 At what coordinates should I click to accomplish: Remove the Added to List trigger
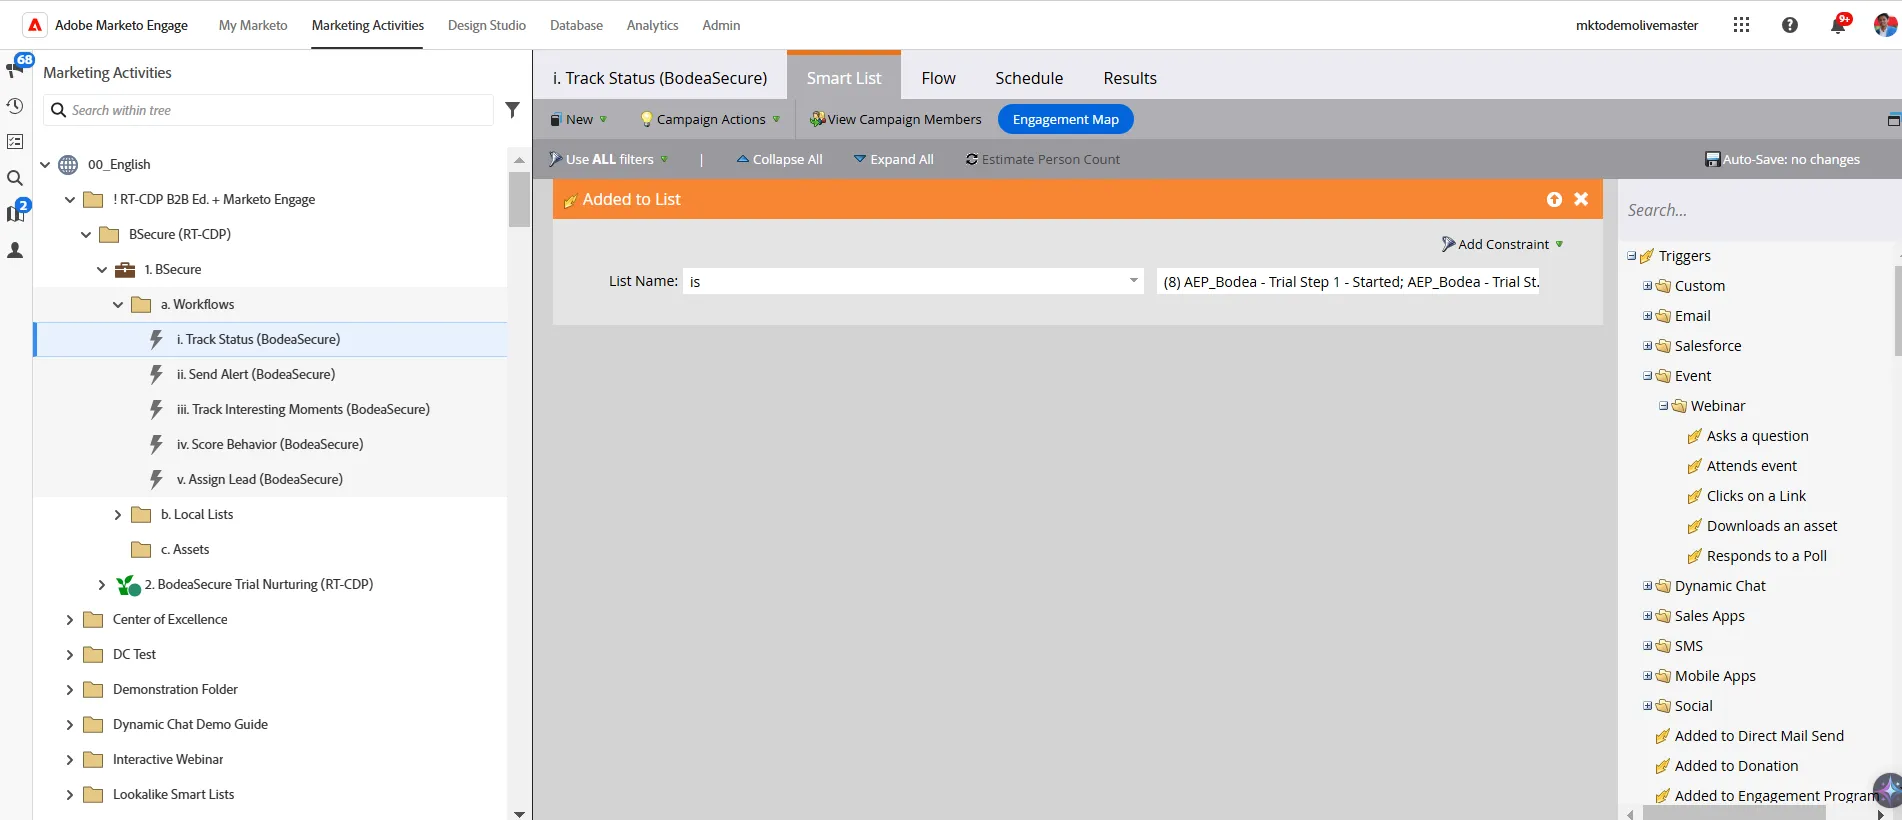tap(1581, 199)
